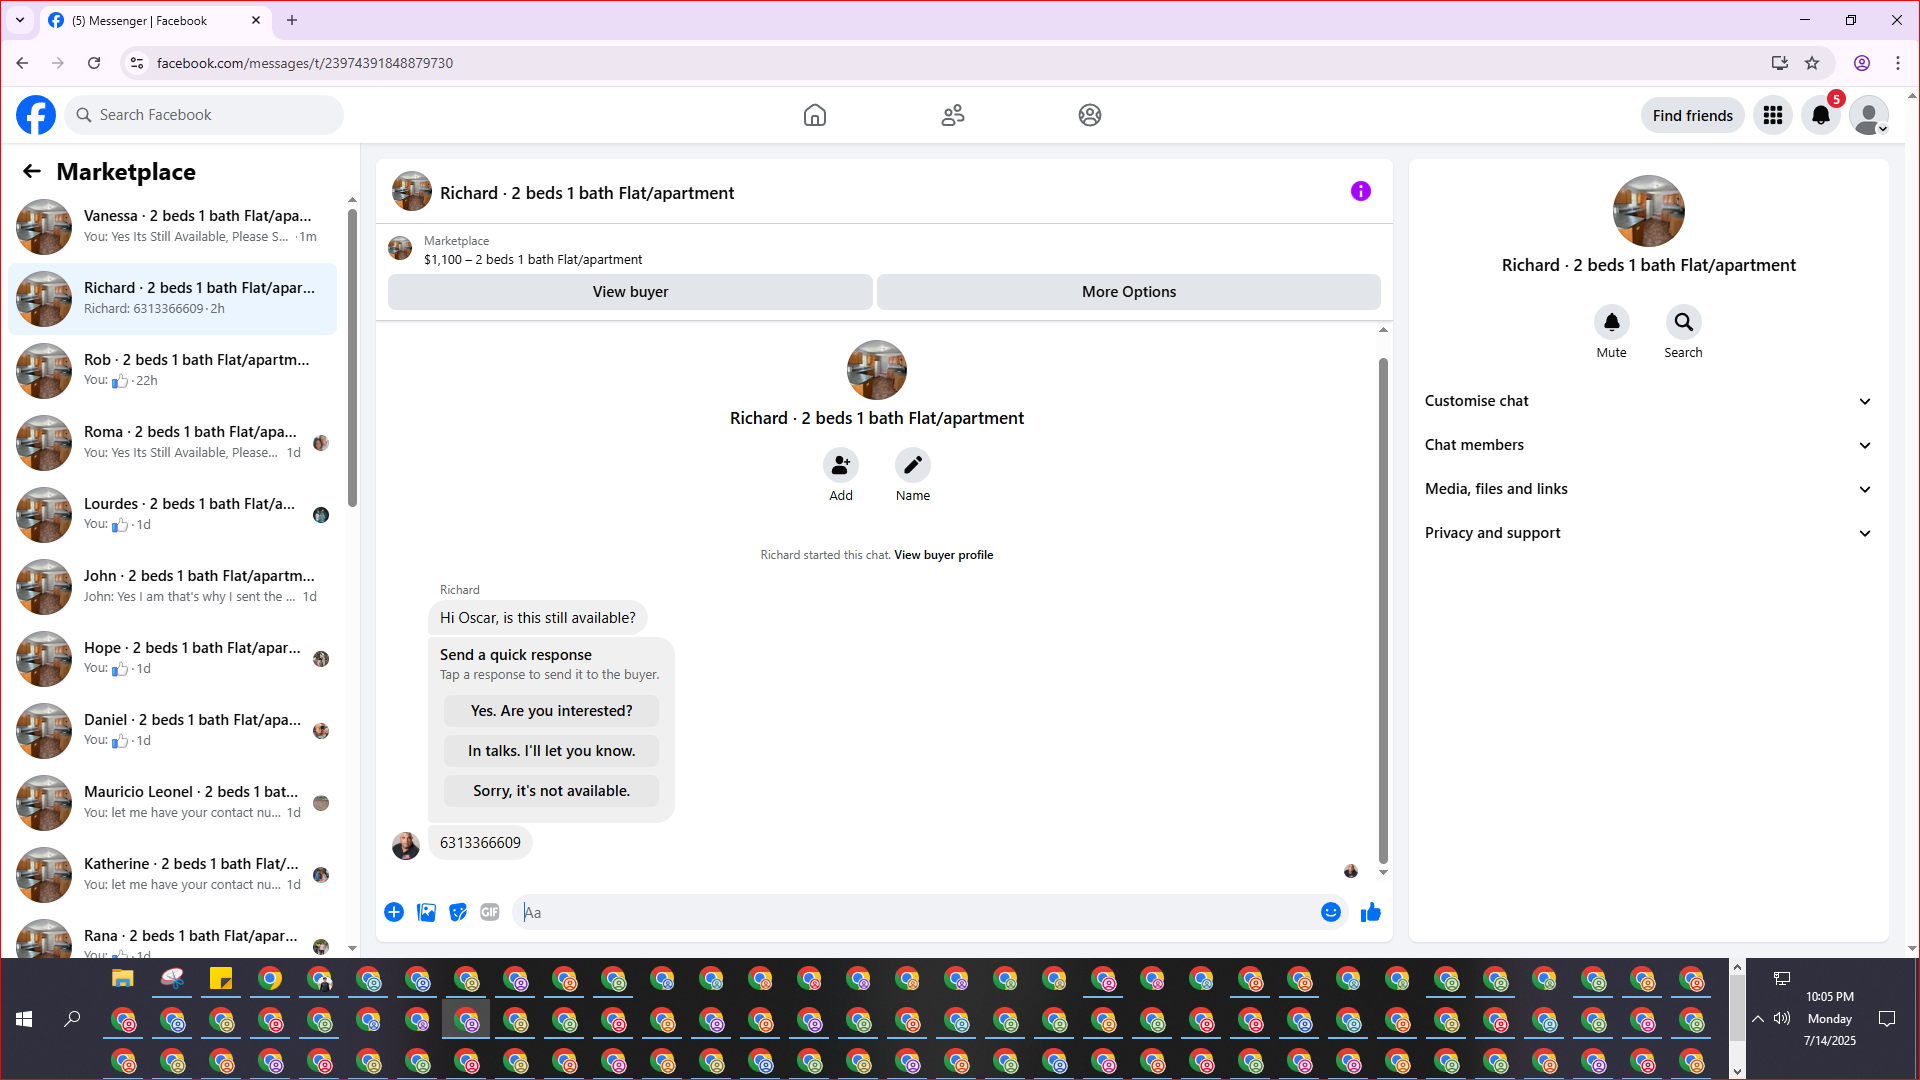Choose a GIF with the GIF icon
The height and width of the screenshot is (1080, 1920).
tap(489, 912)
